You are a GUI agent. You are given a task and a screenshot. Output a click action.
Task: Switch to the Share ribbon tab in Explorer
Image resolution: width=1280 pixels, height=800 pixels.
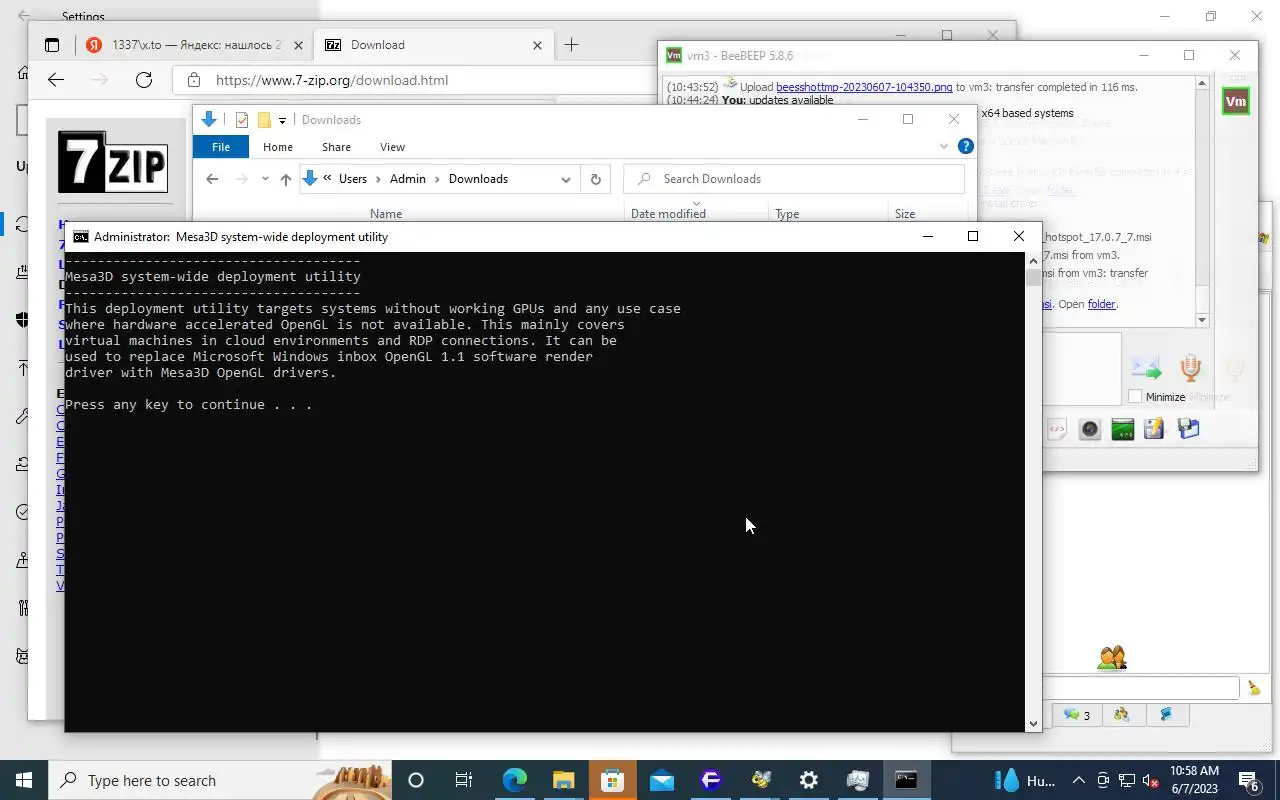click(336, 147)
